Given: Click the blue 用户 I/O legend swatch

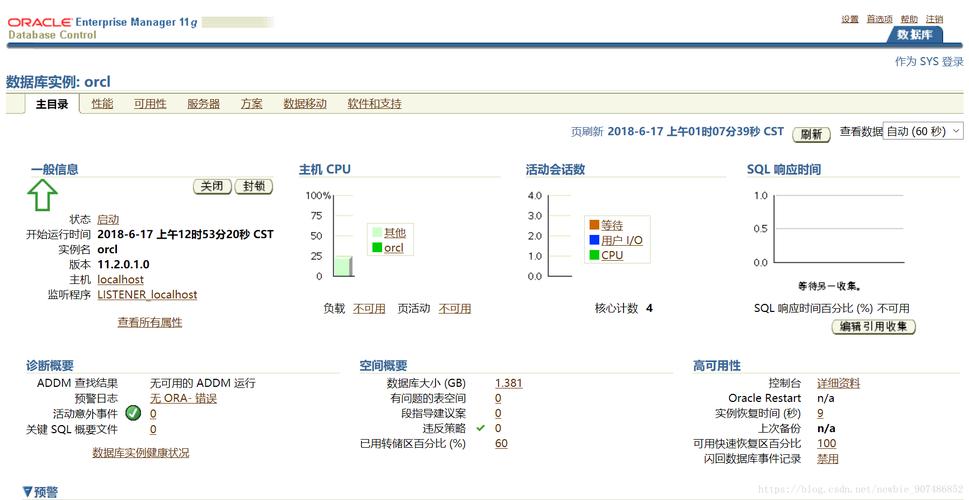Looking at the screenshot, I should pyautogui.click(x=595, y=240).
